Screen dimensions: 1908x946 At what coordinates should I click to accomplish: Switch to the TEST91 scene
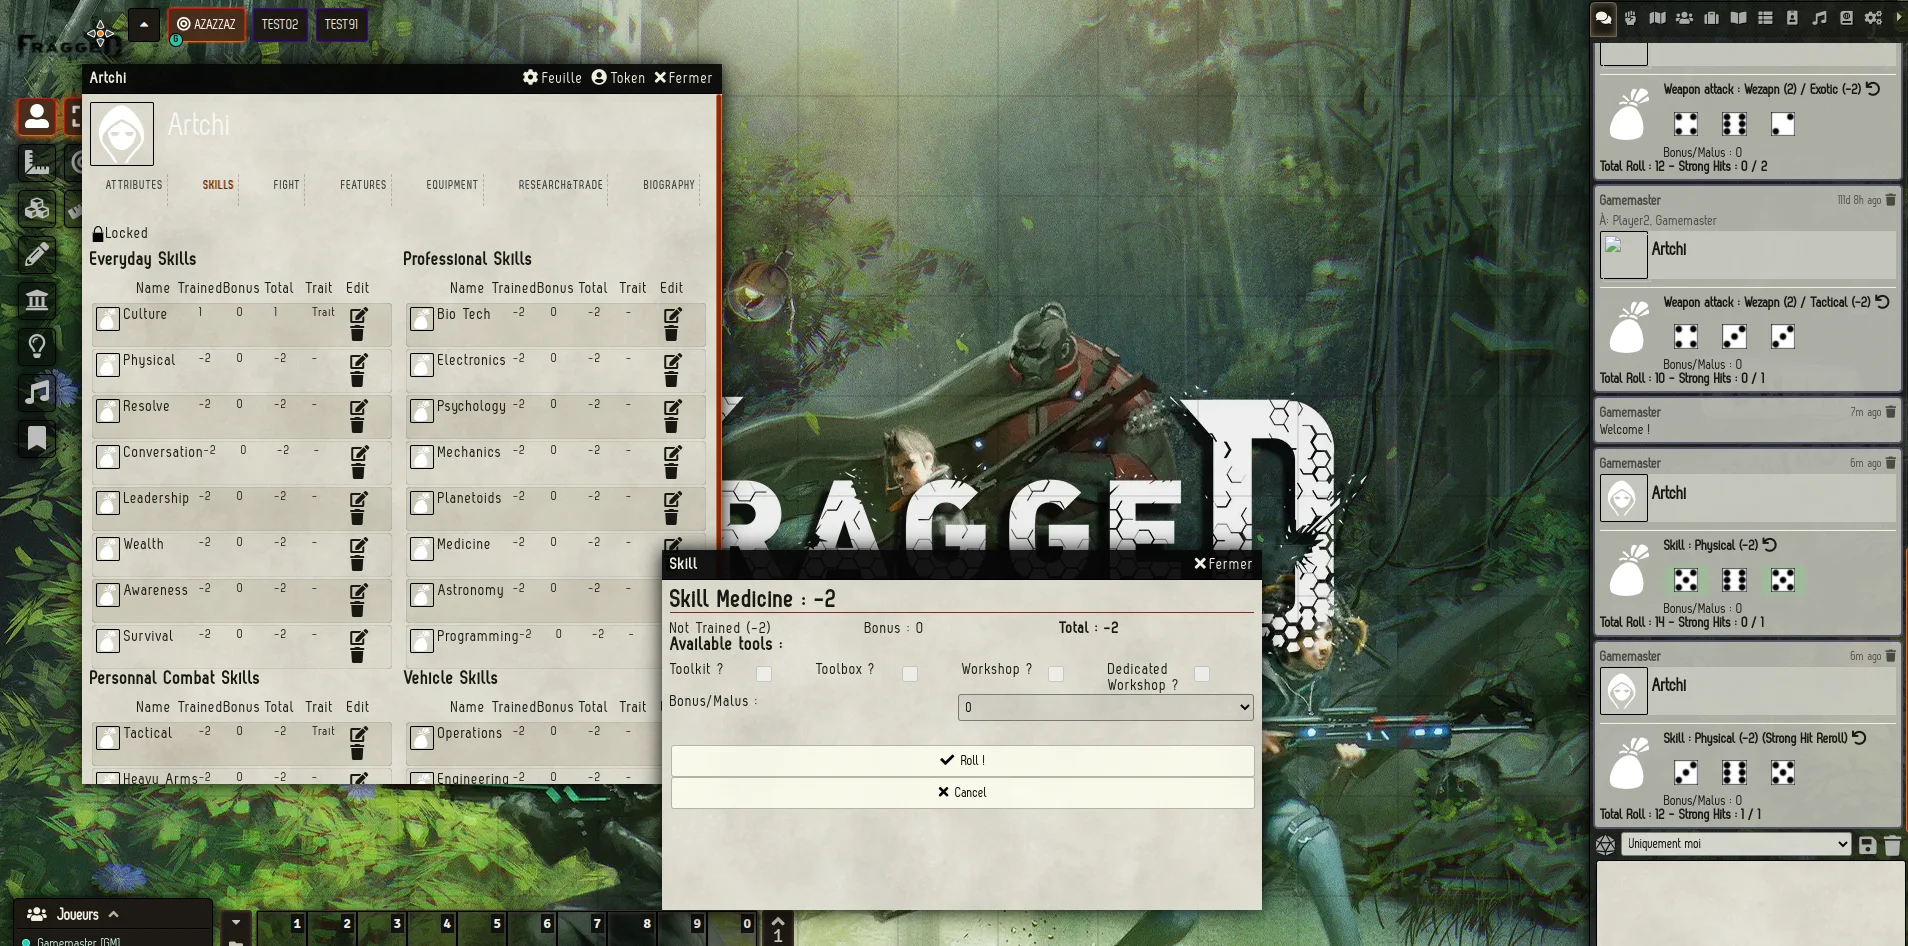(x=341, y=24)
